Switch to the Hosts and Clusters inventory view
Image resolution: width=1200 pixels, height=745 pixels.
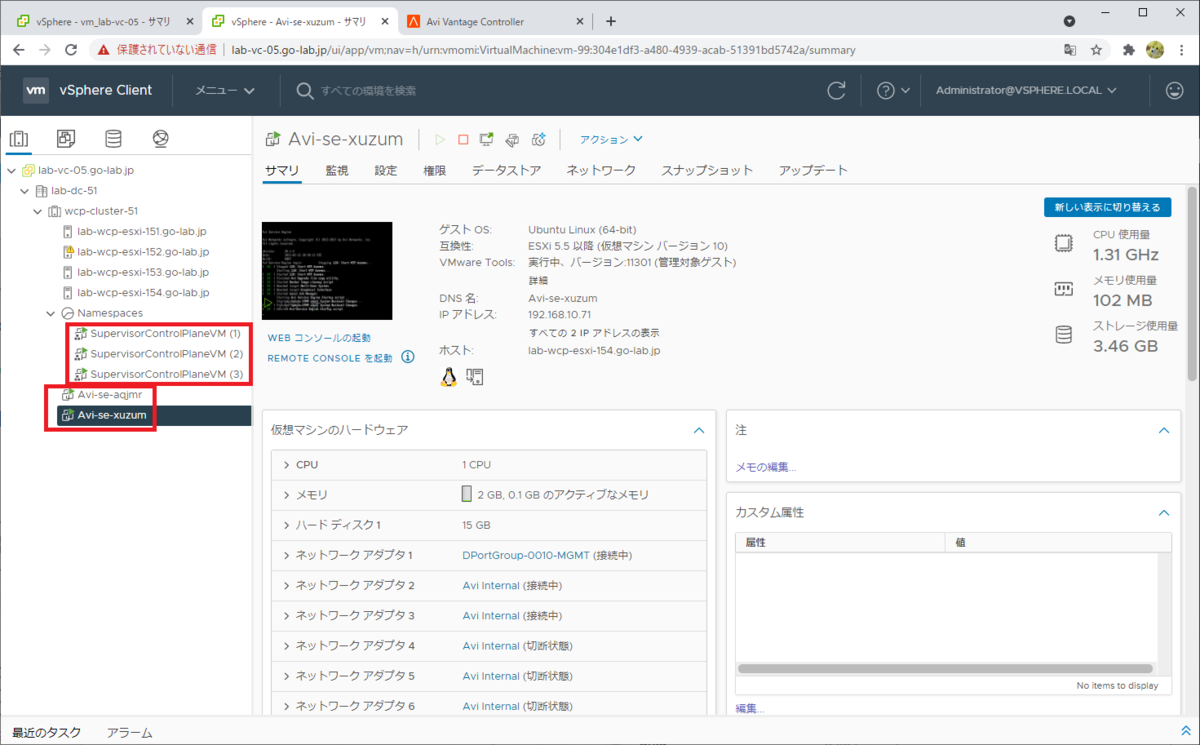click(19, 138)
